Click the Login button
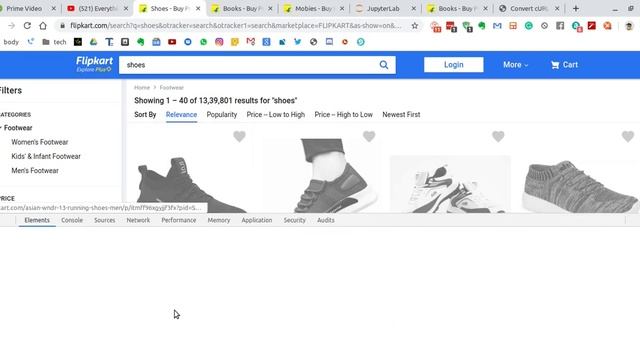The height and width of the screenshot is (360, 640). (453, 65)
